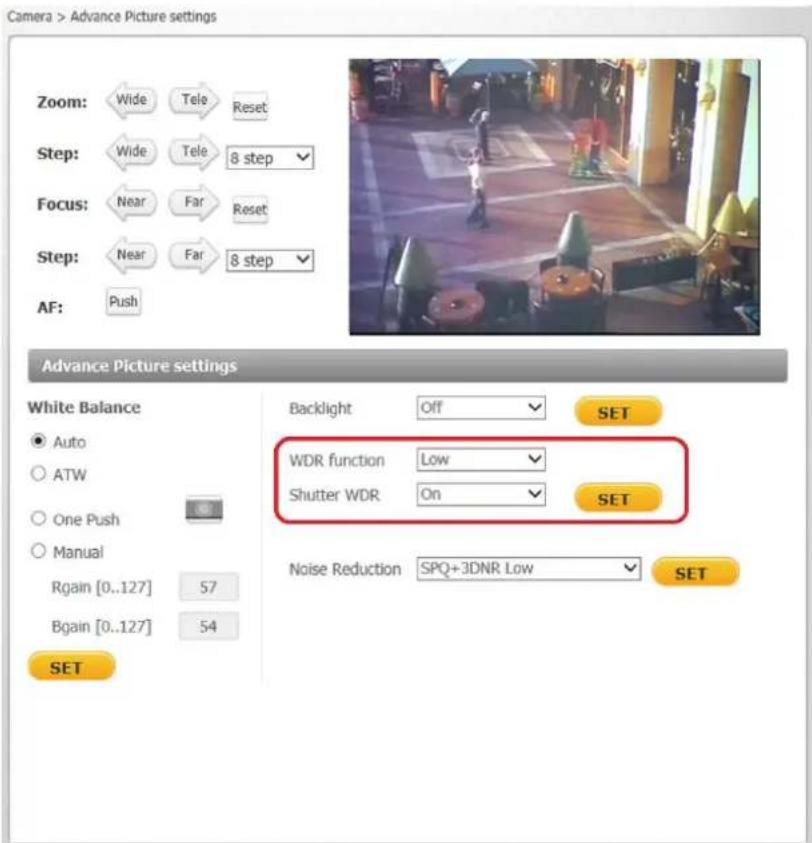This screenshot has height=843, width=812.
Task: Open the Backlight dropdown
Action: tap(481, 408)
